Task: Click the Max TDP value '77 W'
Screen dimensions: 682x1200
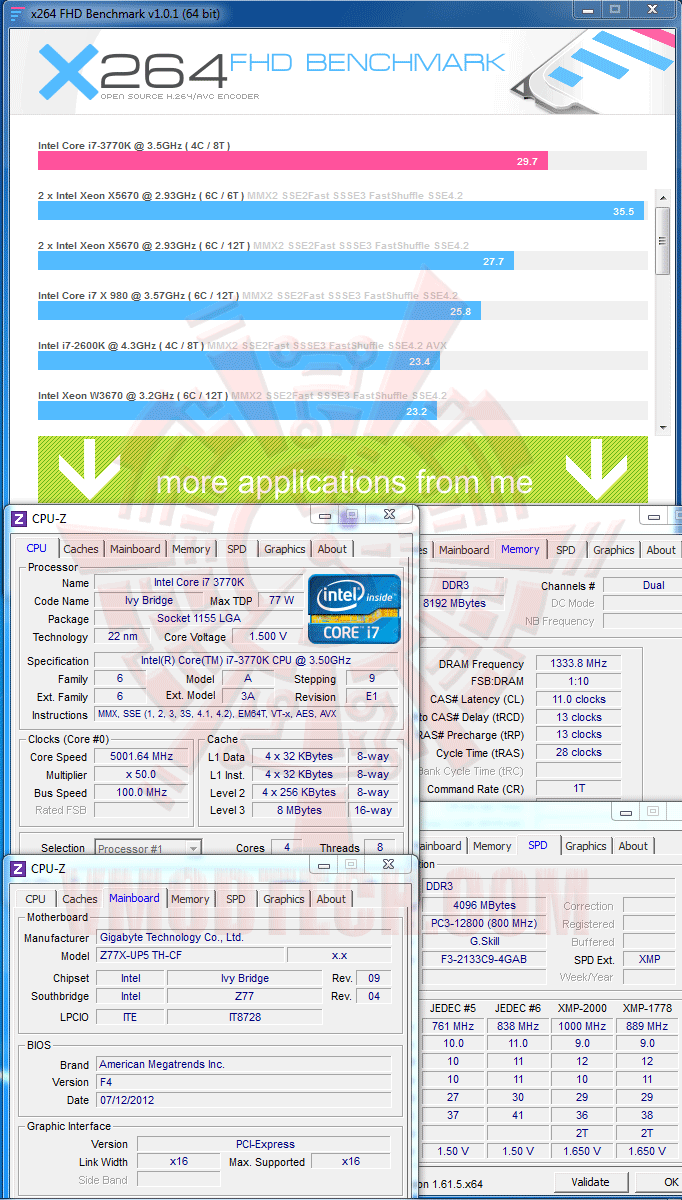Action: pyautogui.click(x=282, y=601)
